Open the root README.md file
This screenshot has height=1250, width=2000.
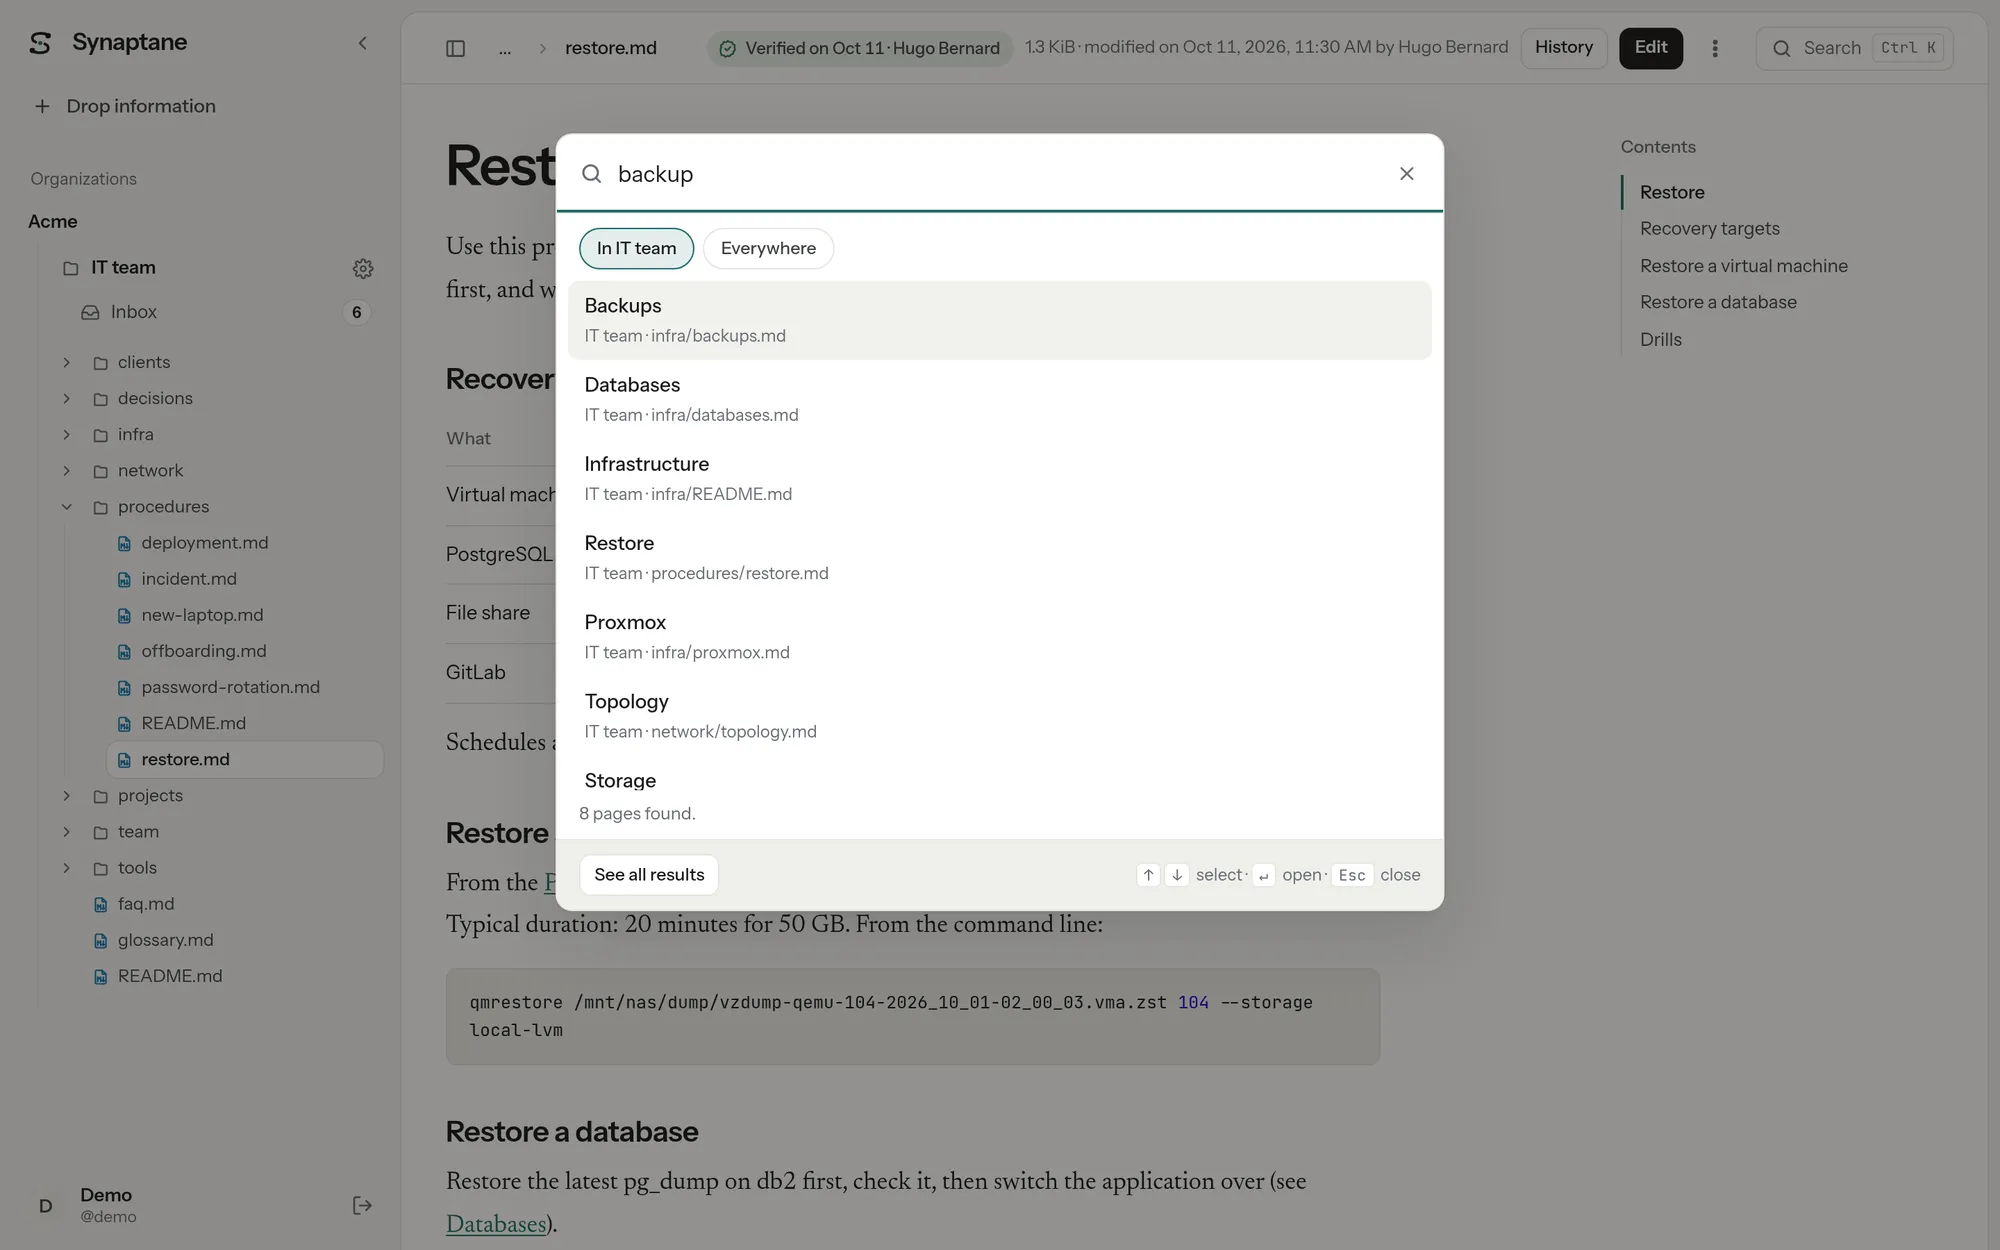170,976
